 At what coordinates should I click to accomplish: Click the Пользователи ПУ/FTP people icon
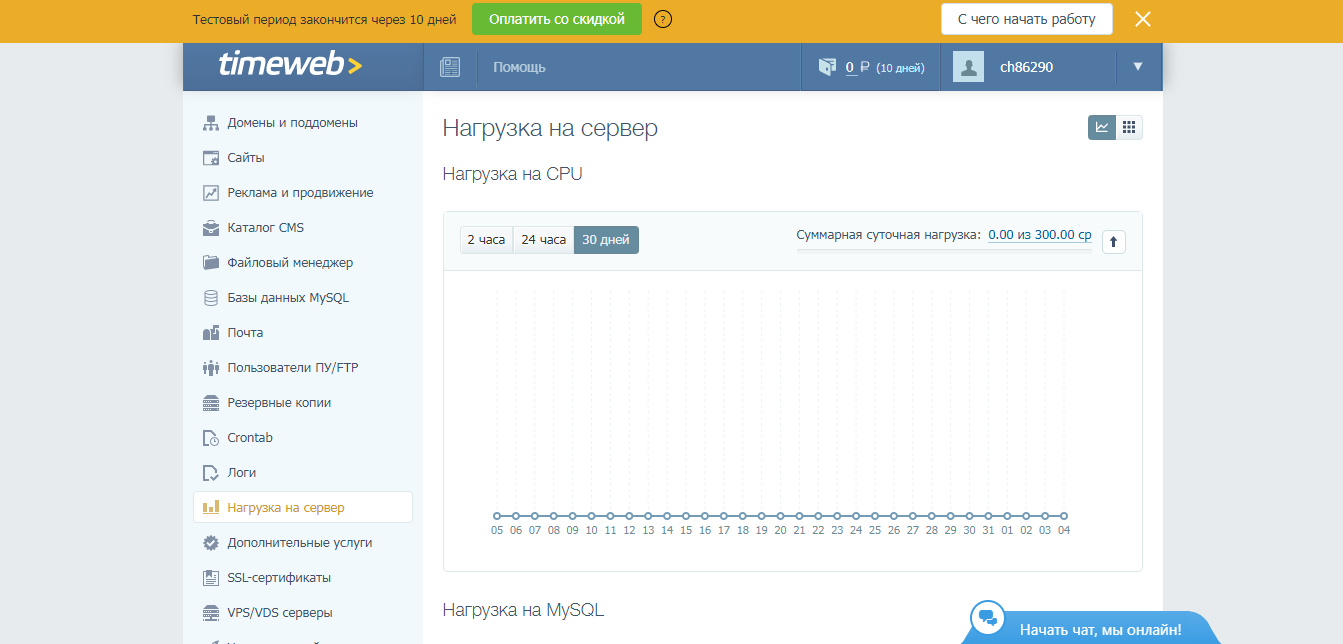tap(210, 368)
